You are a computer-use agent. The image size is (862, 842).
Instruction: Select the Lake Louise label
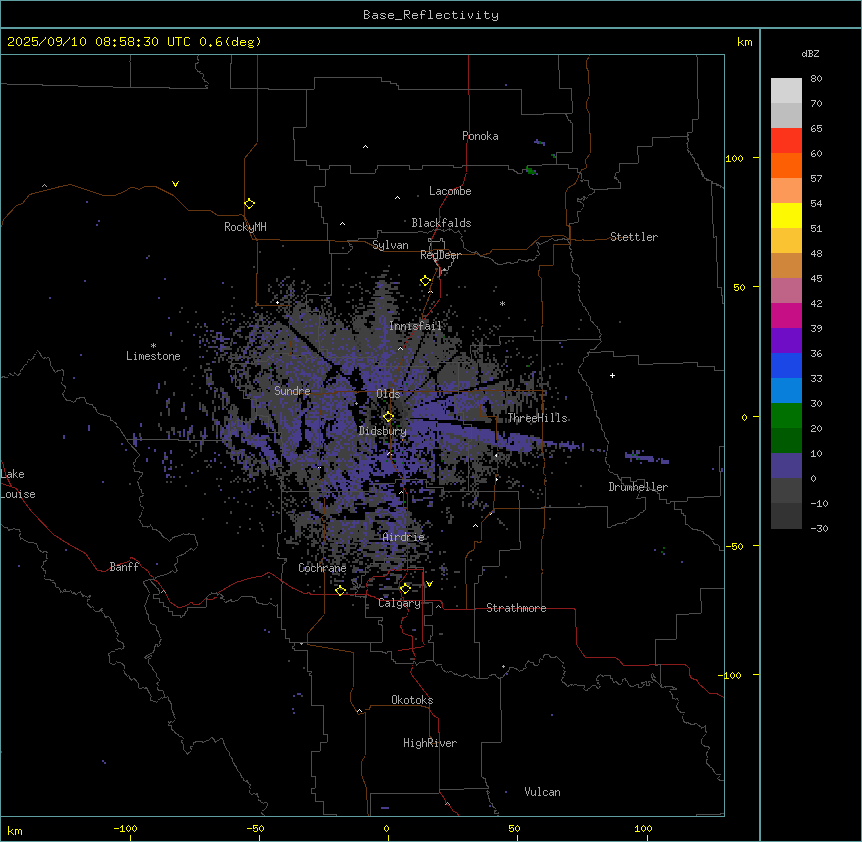[18, 484]
